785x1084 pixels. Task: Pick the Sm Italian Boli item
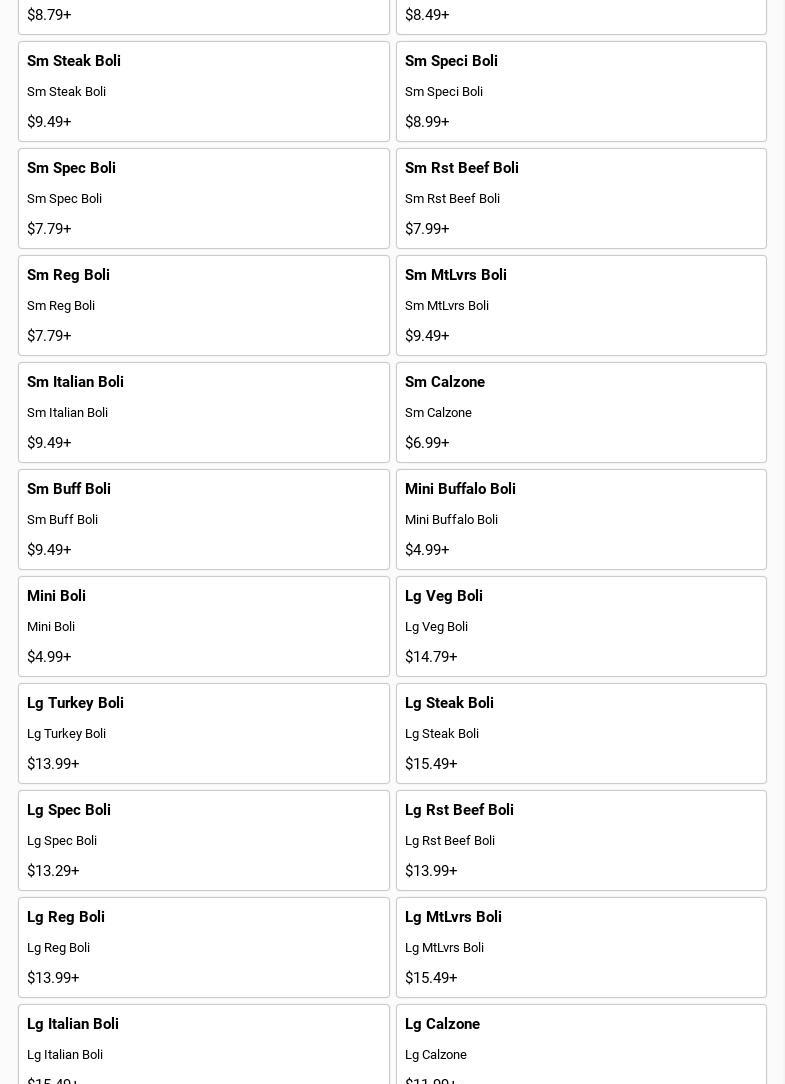click(203, 412)
